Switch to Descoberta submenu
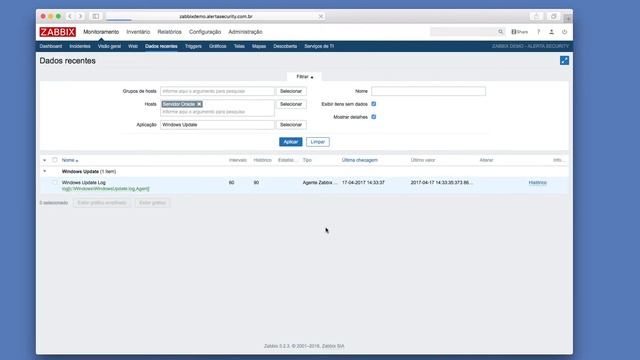 point(285,46)
